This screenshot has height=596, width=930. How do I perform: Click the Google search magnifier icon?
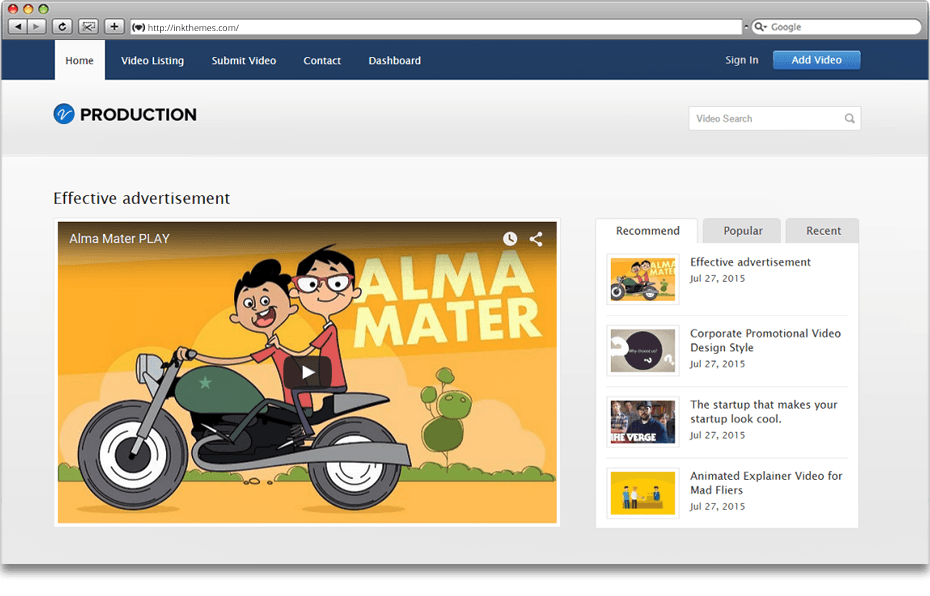pyautogui.click(x=760, y=27)
